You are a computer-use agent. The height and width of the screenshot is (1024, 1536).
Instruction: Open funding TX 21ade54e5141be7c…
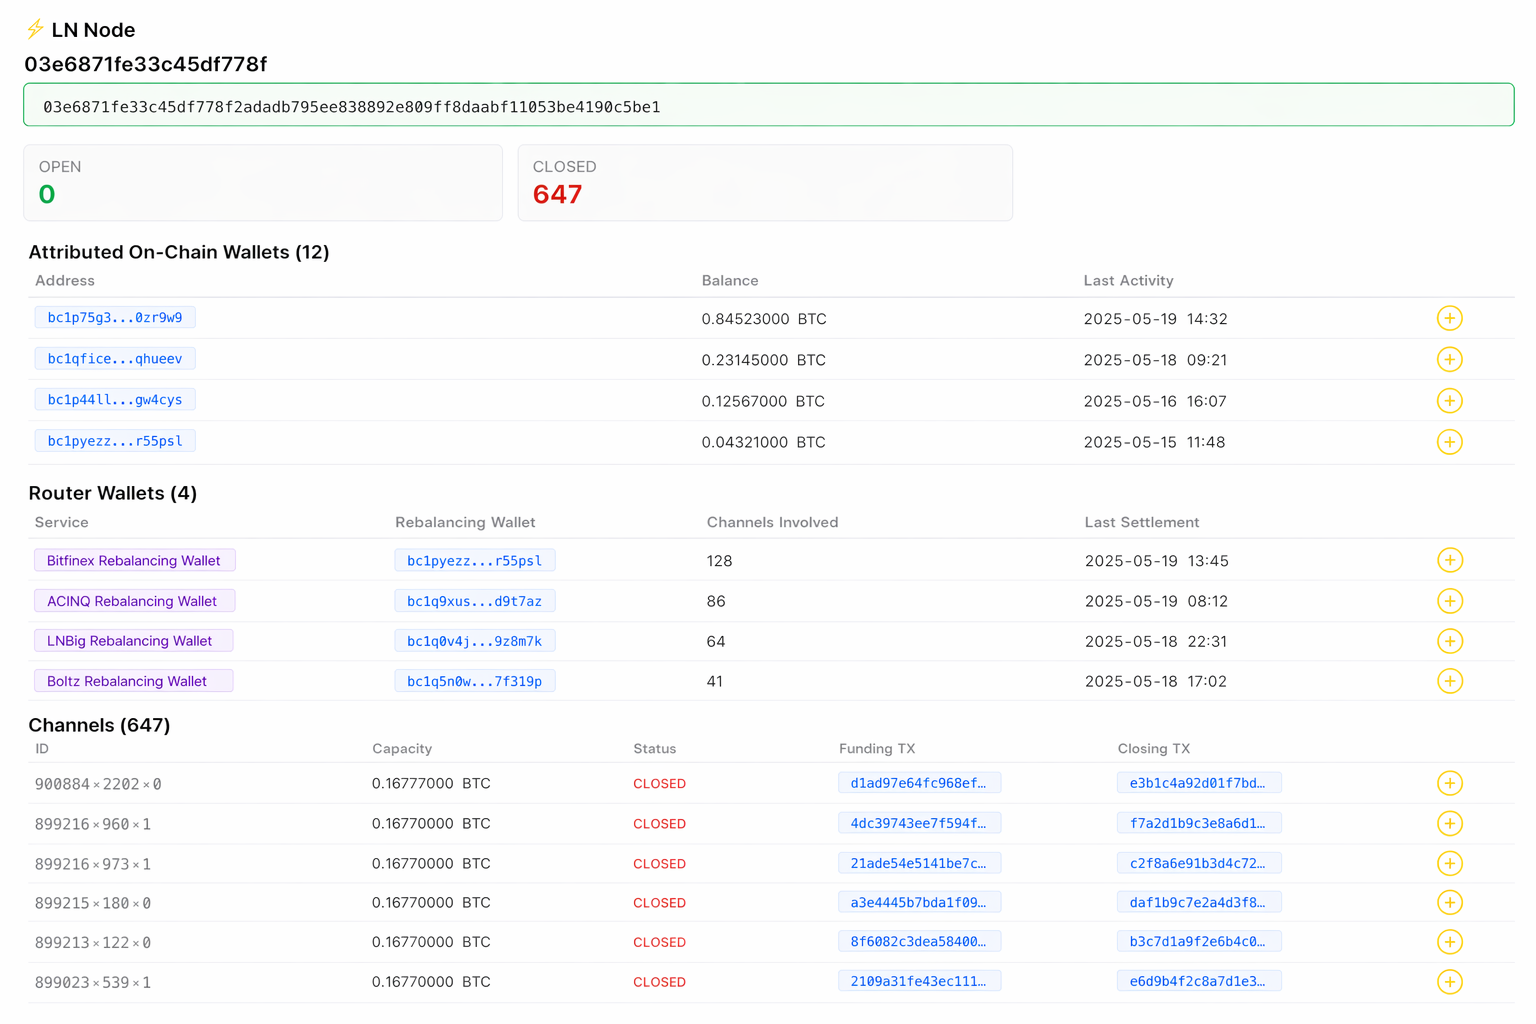(919, 863)
